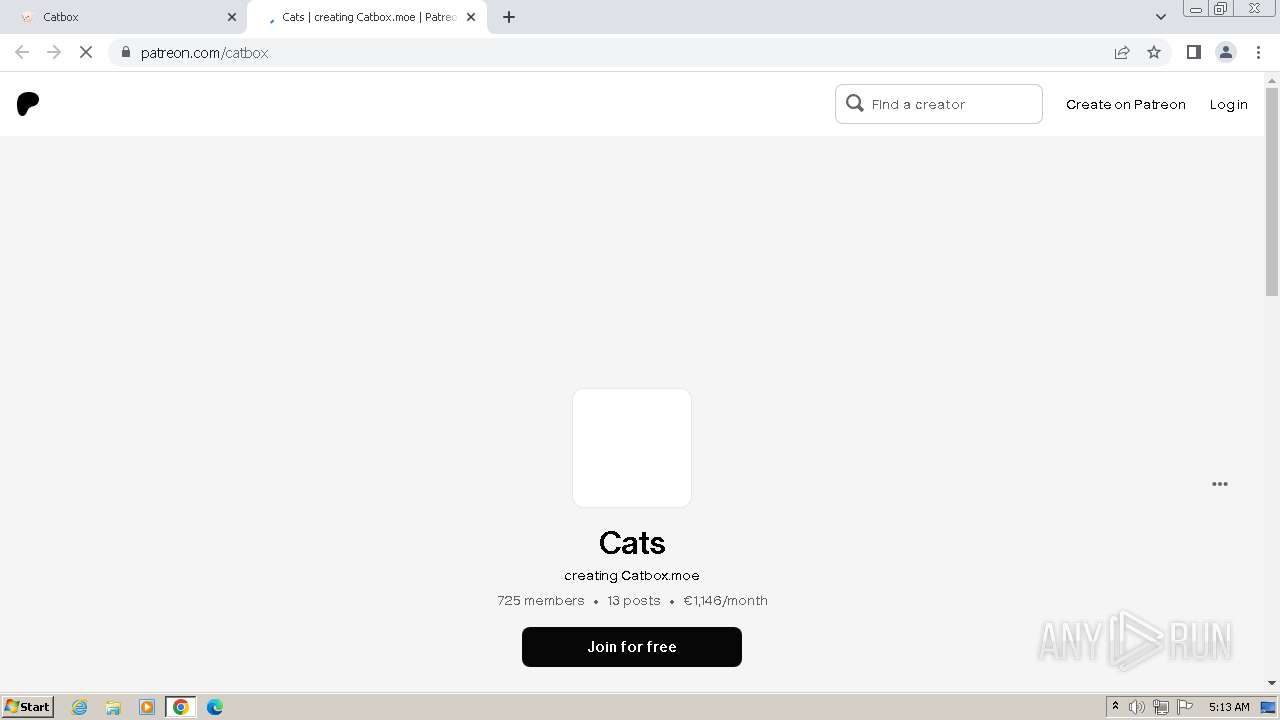
Task: Switch to the Catbox browser tab
Action: pyautogui.click(x=123, y=17)
